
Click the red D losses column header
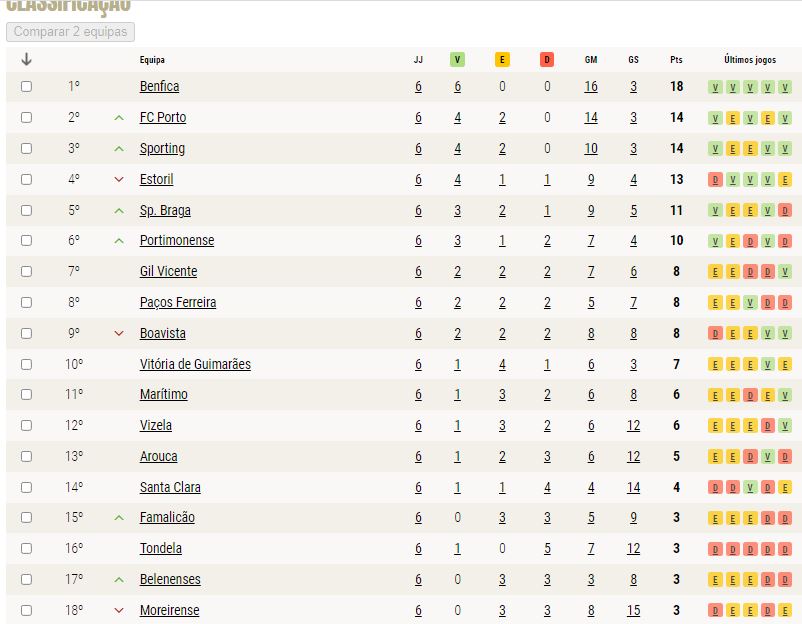[x=547, y=59]
